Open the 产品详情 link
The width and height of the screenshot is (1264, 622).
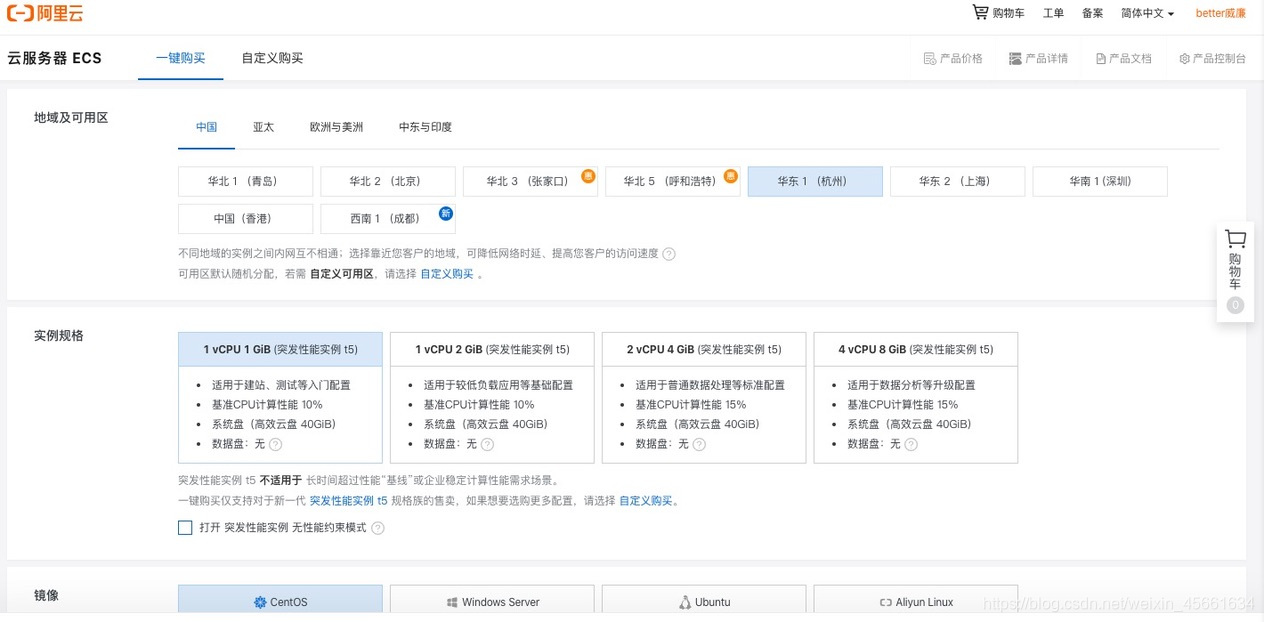pyautogui.click(x=1039, y=59)
